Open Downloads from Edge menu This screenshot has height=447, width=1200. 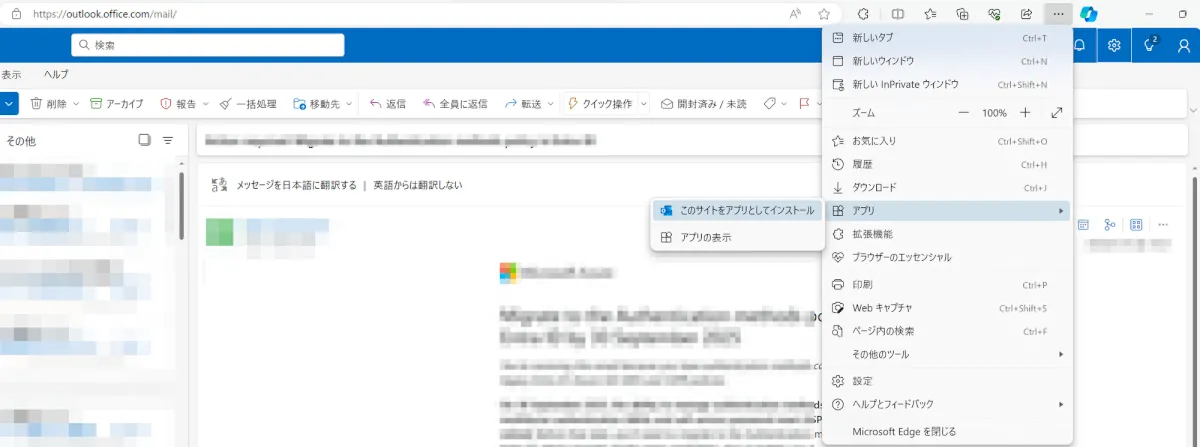pos(946,187)
